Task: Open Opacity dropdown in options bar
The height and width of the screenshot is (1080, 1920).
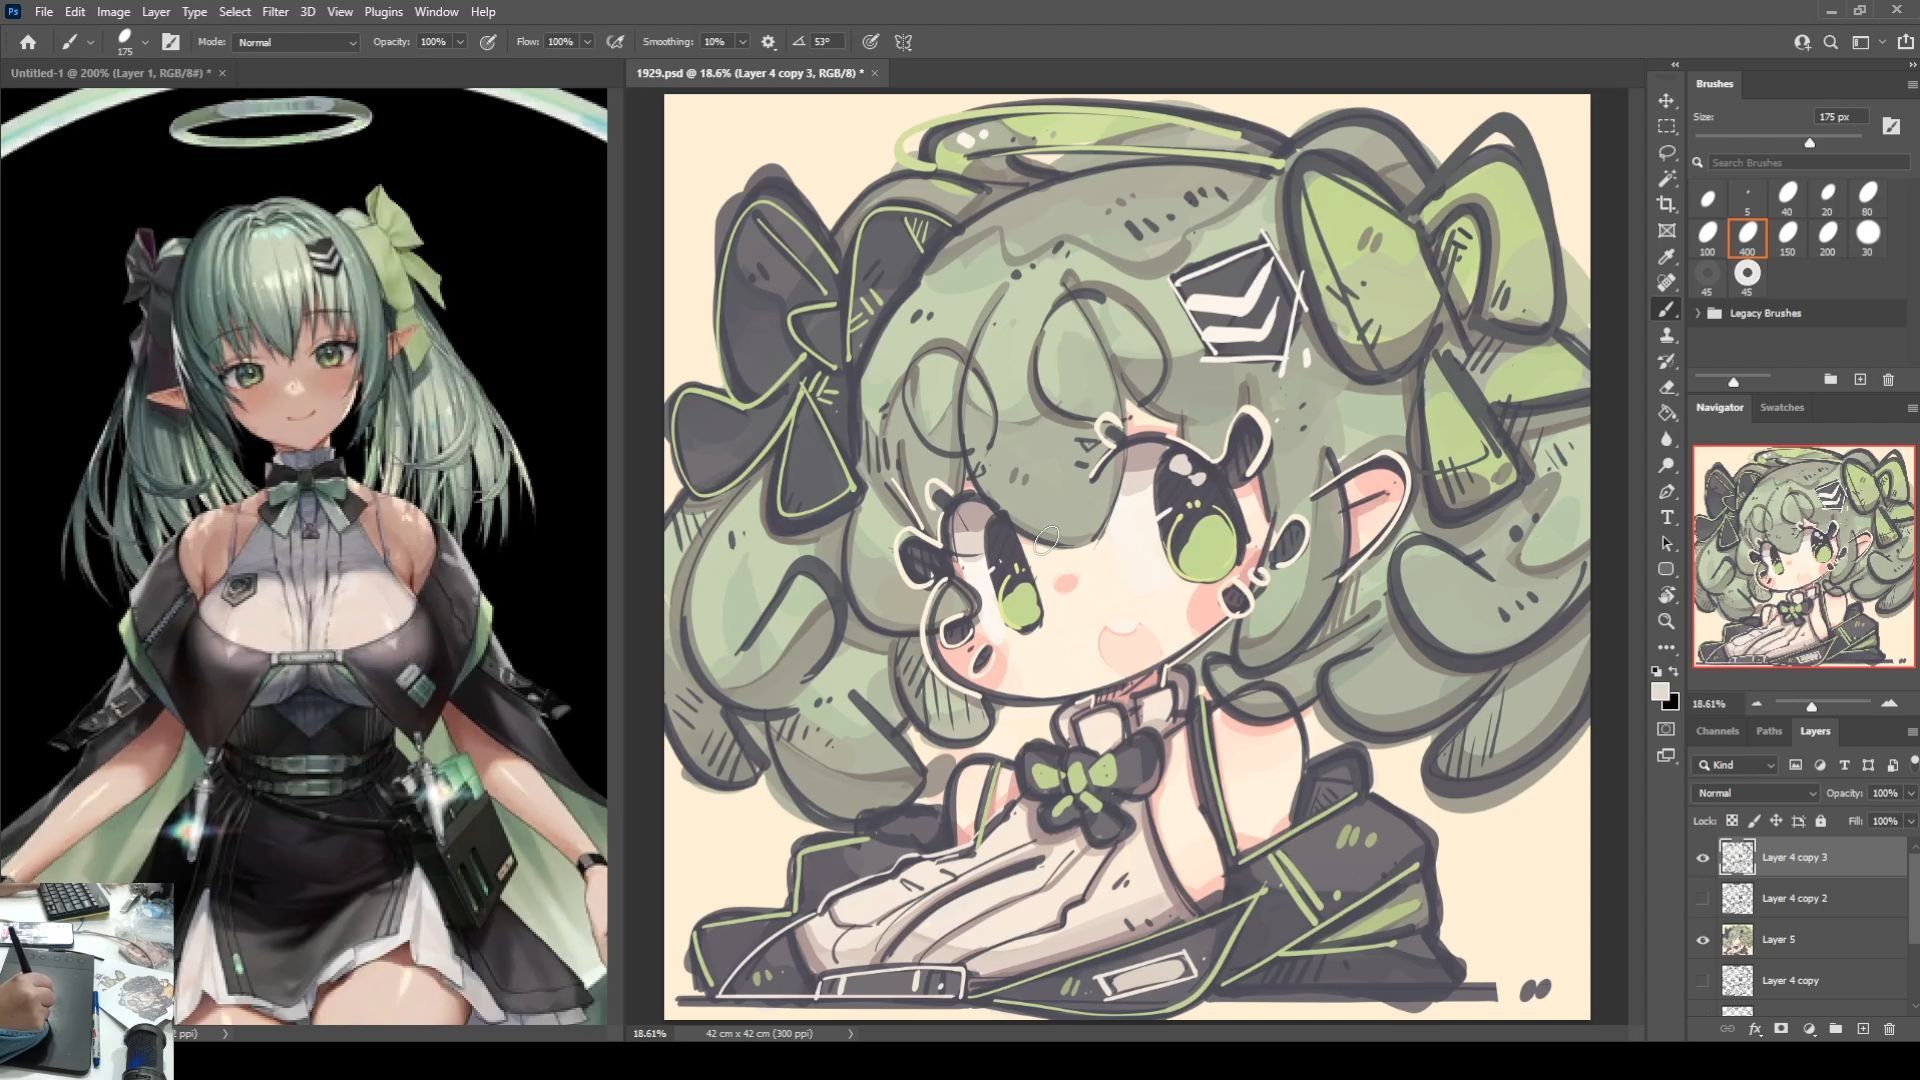Action: pyautogui.click(x=460, y=42)
